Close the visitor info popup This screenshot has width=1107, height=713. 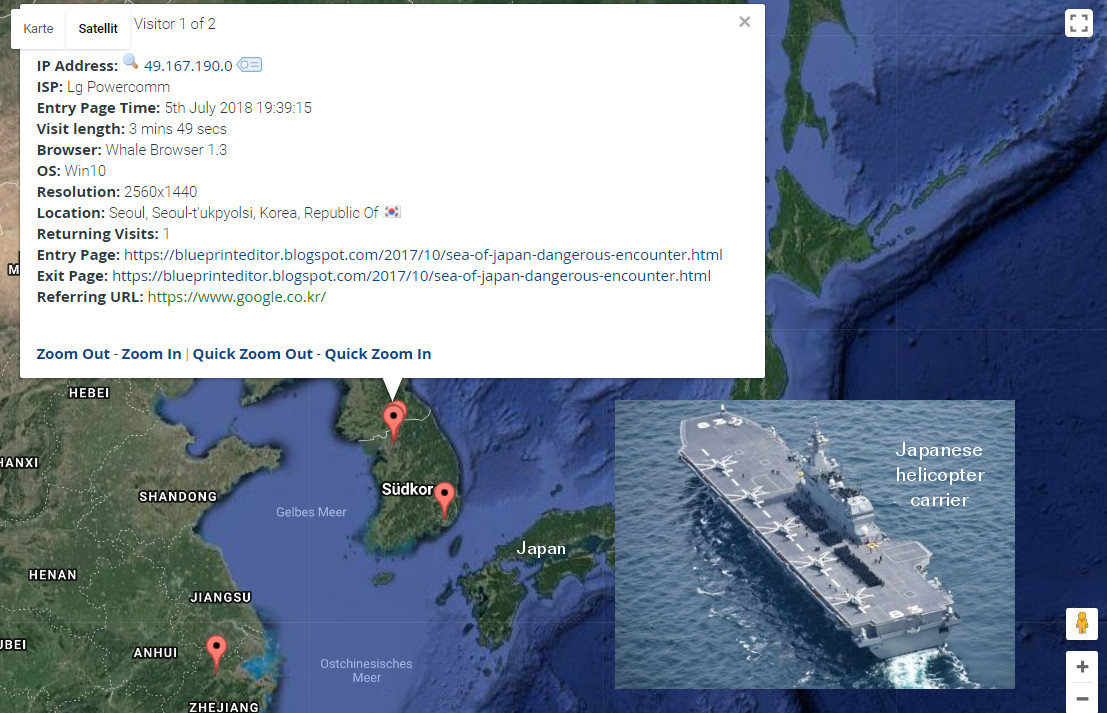pyautogui.click(x=744, y=22)
